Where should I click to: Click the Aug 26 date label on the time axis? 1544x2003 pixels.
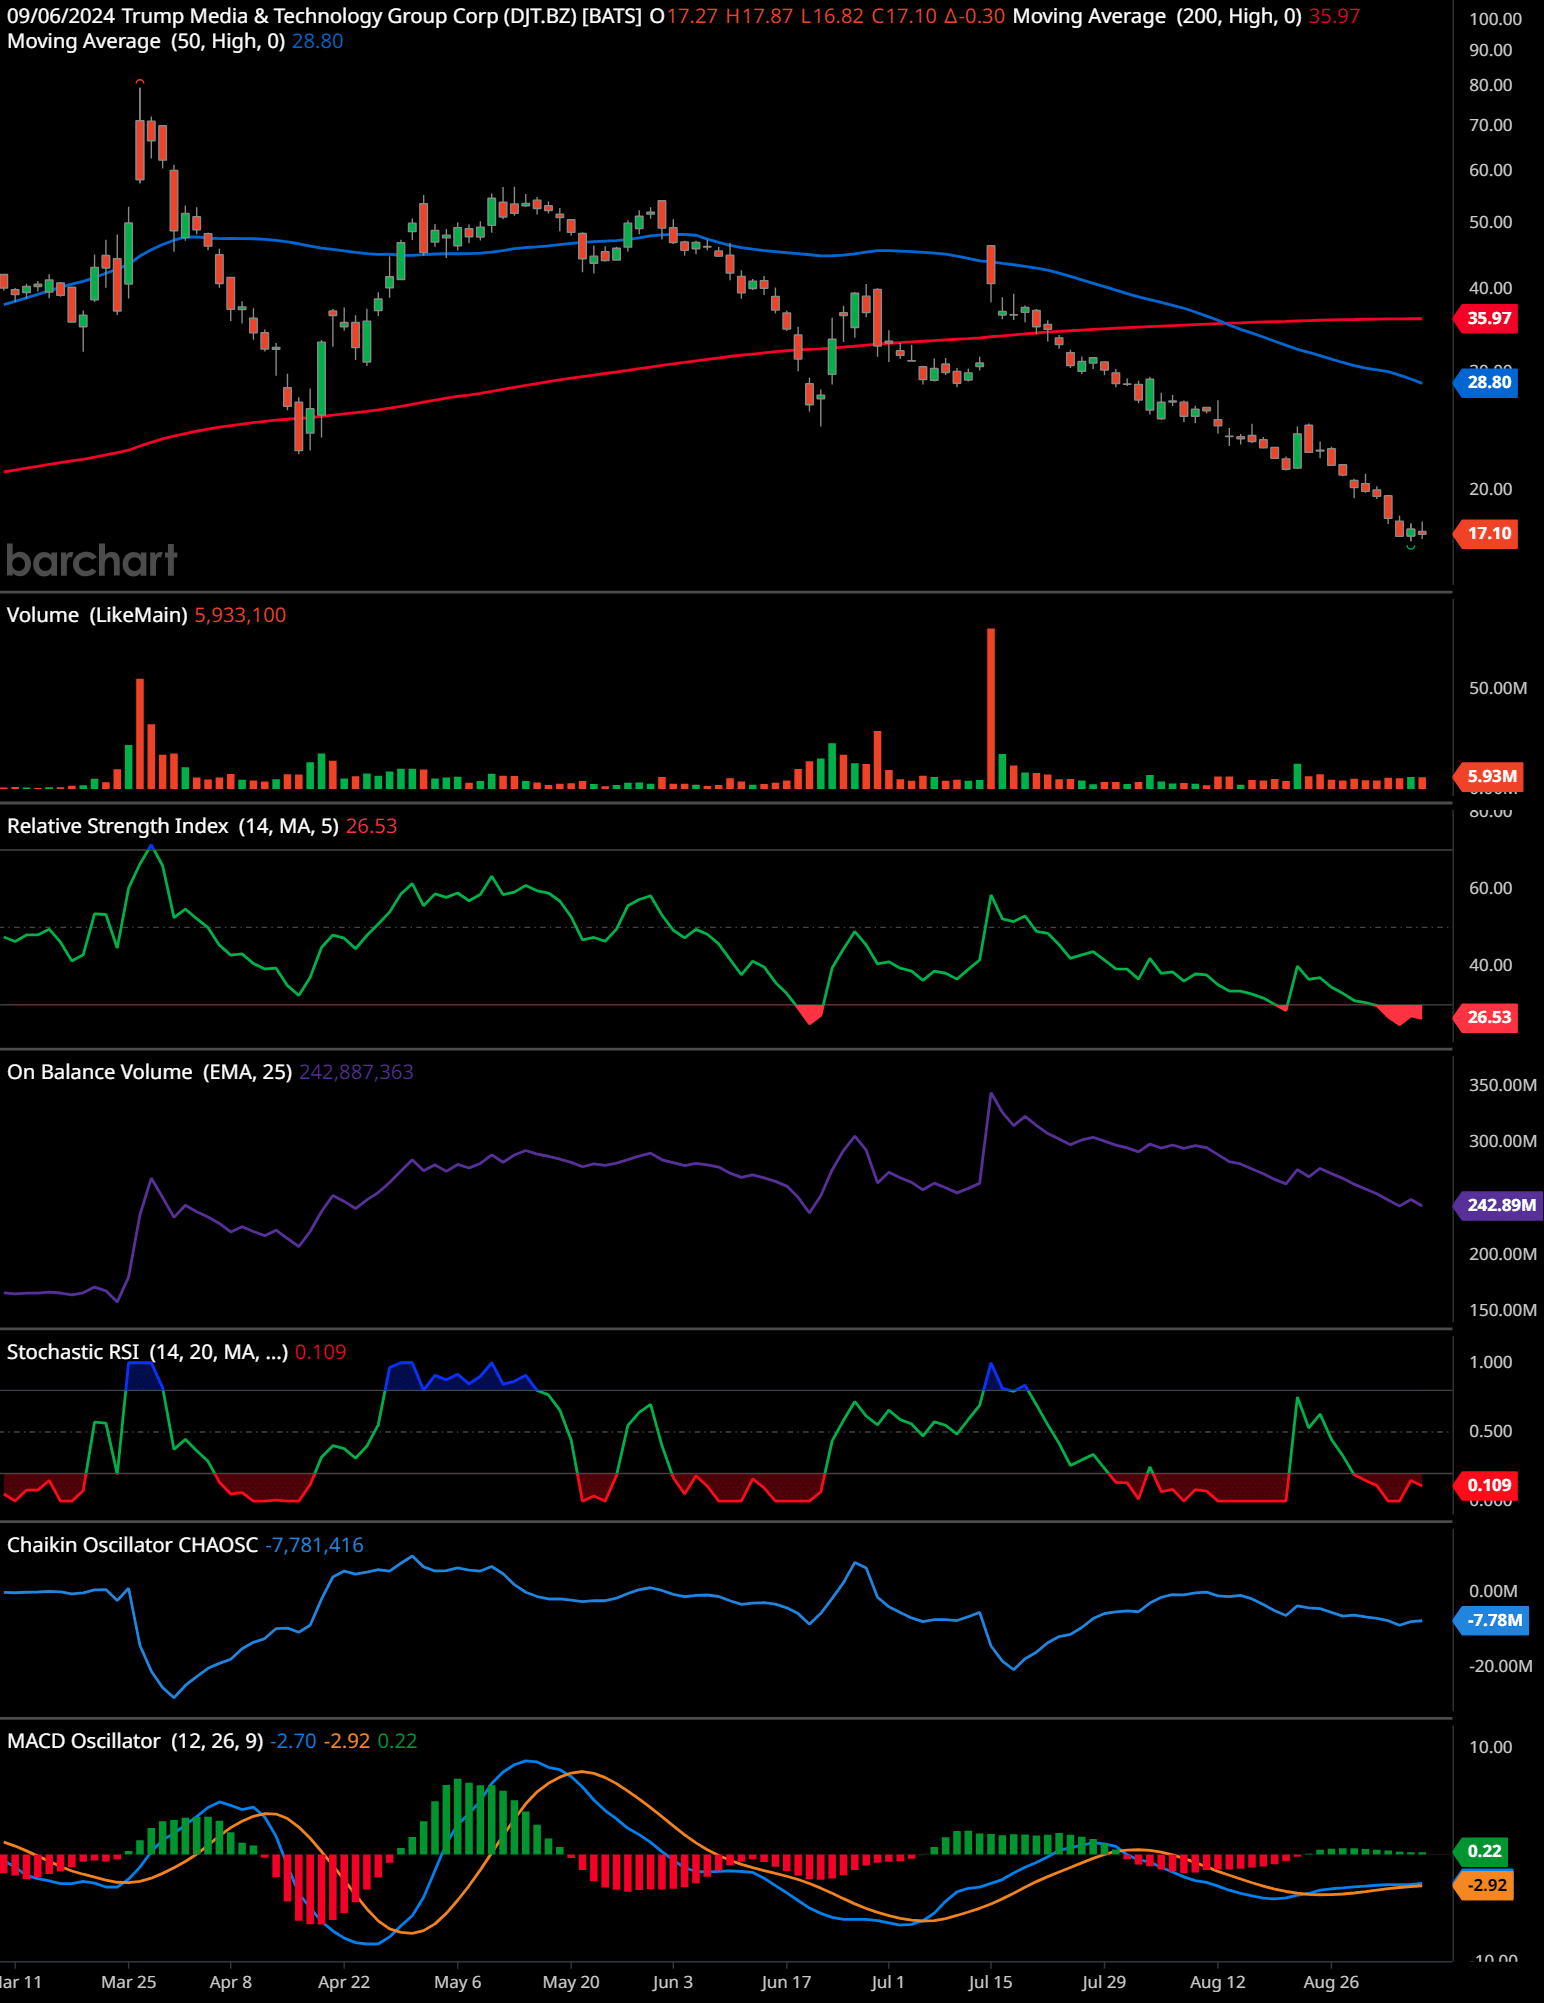1331,1982
